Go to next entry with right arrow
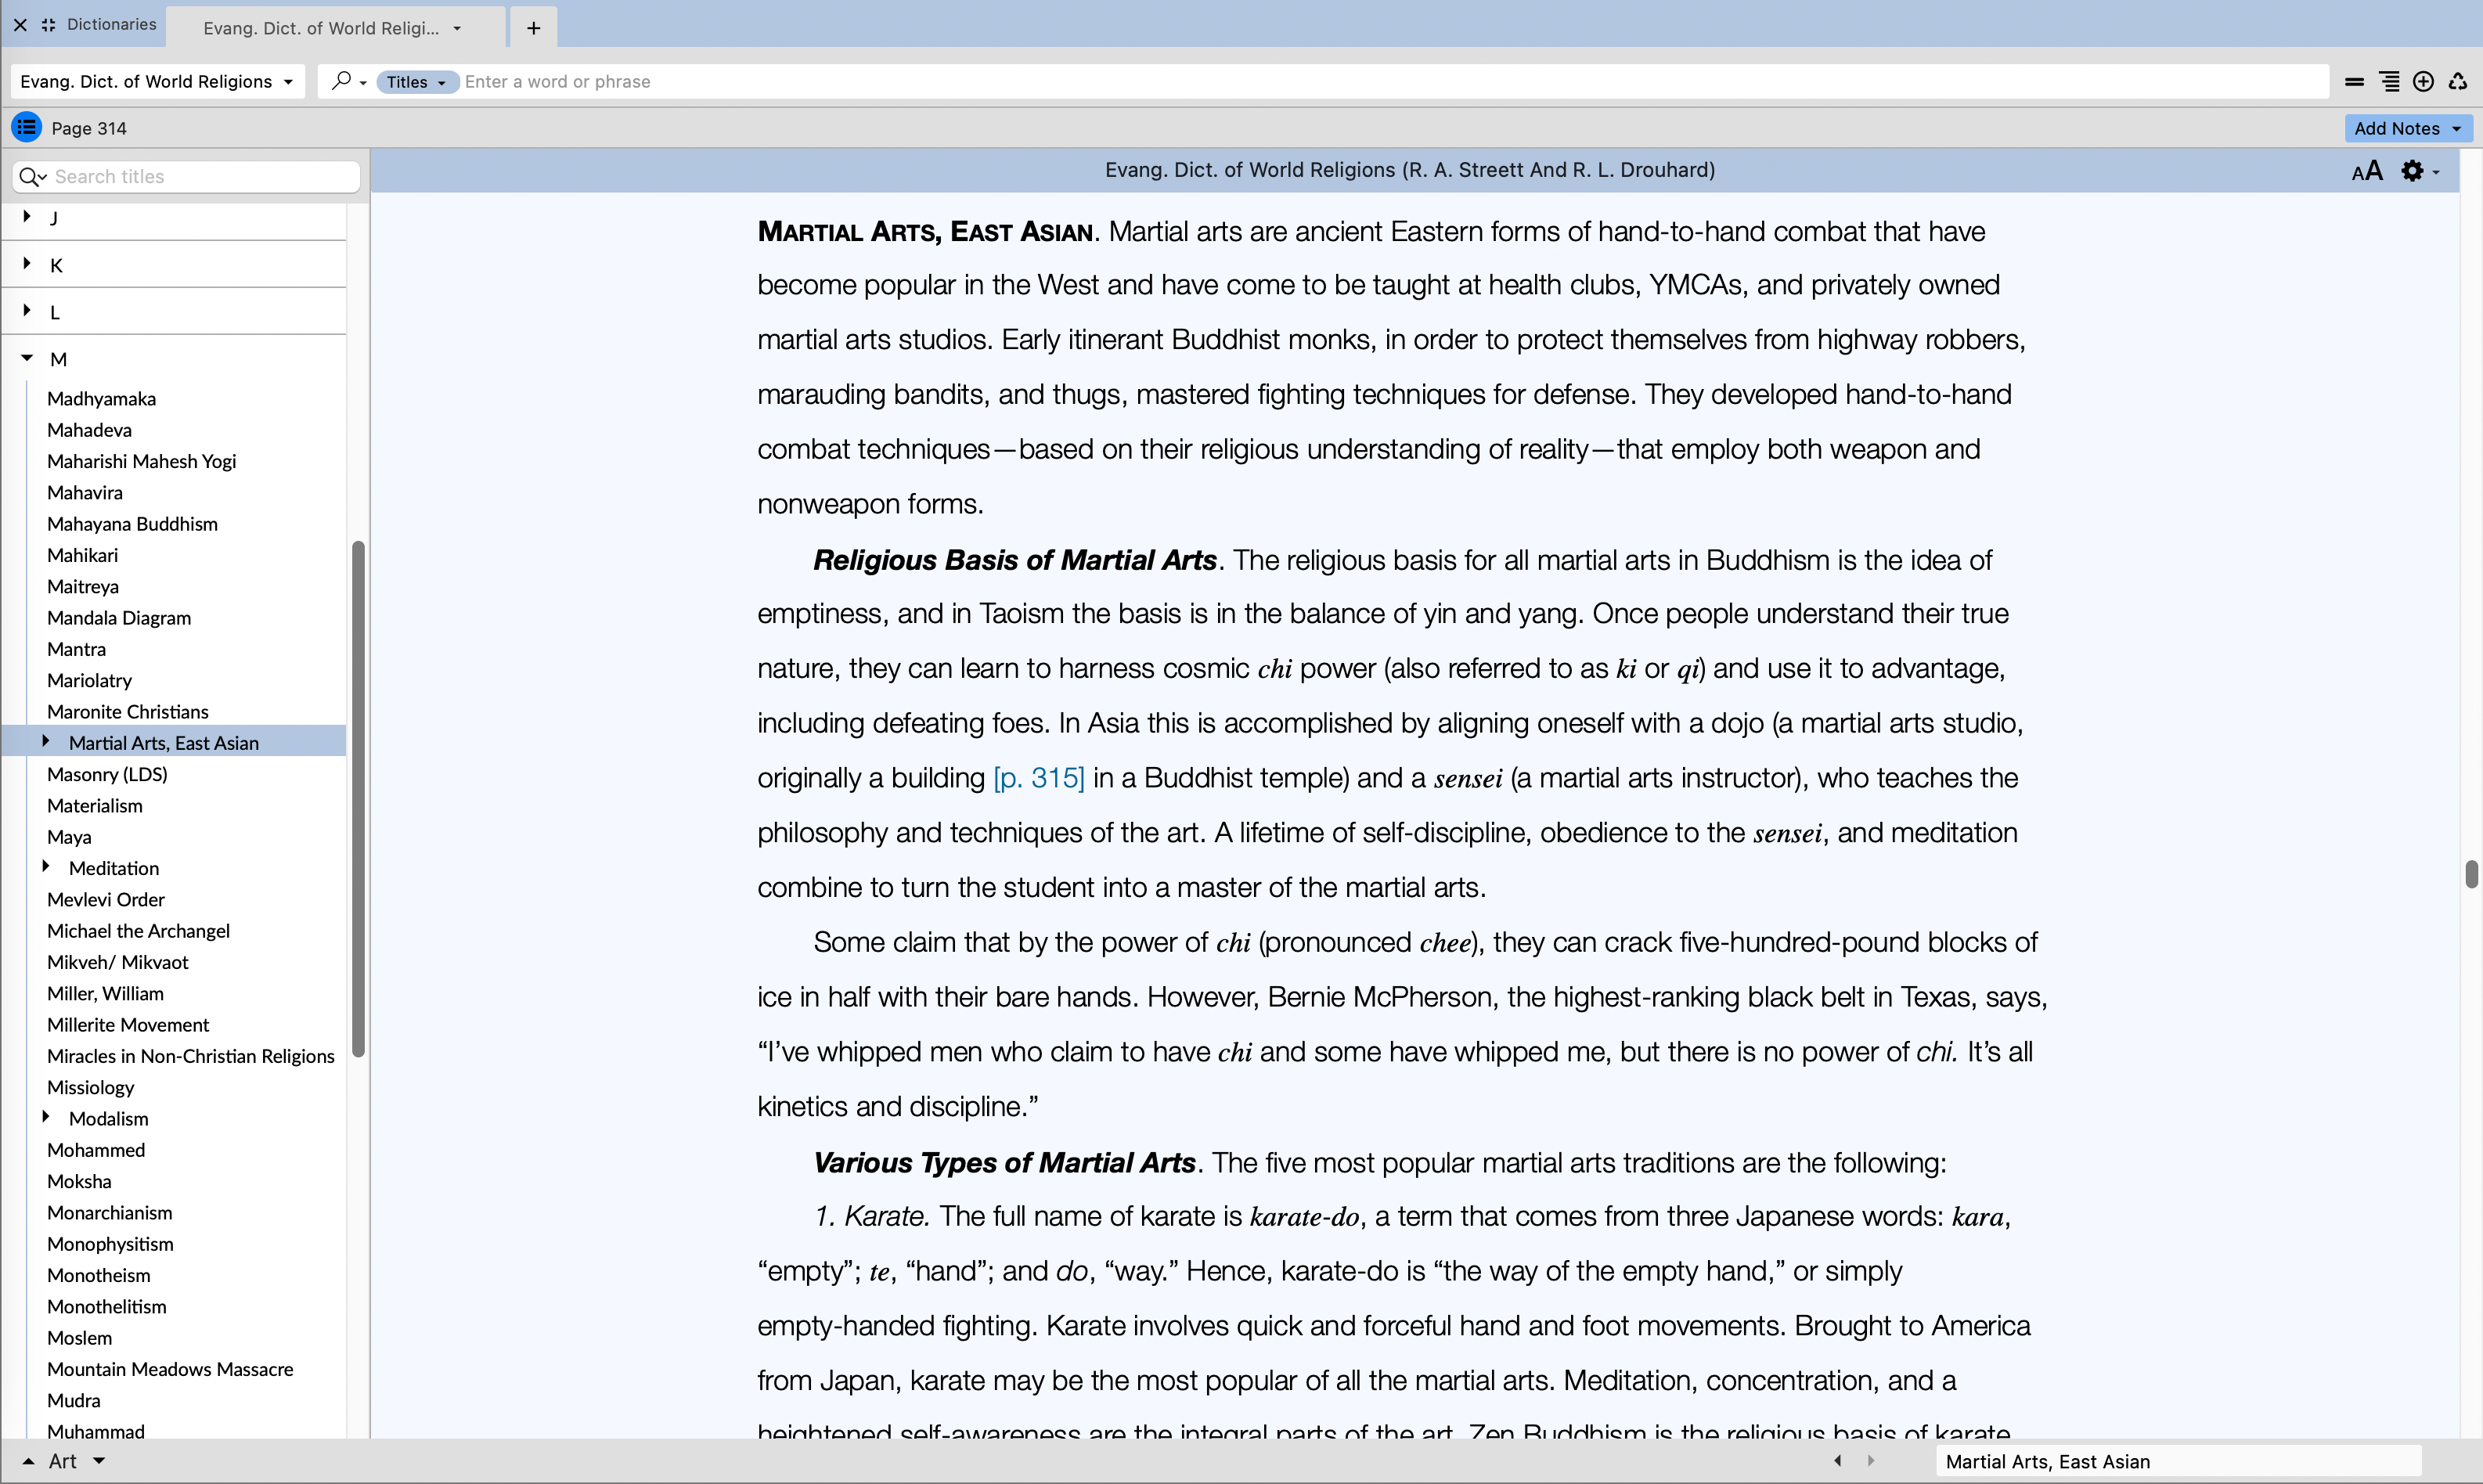The height and width of the screenshot is (1484, 2483). coord(1870,1460)
